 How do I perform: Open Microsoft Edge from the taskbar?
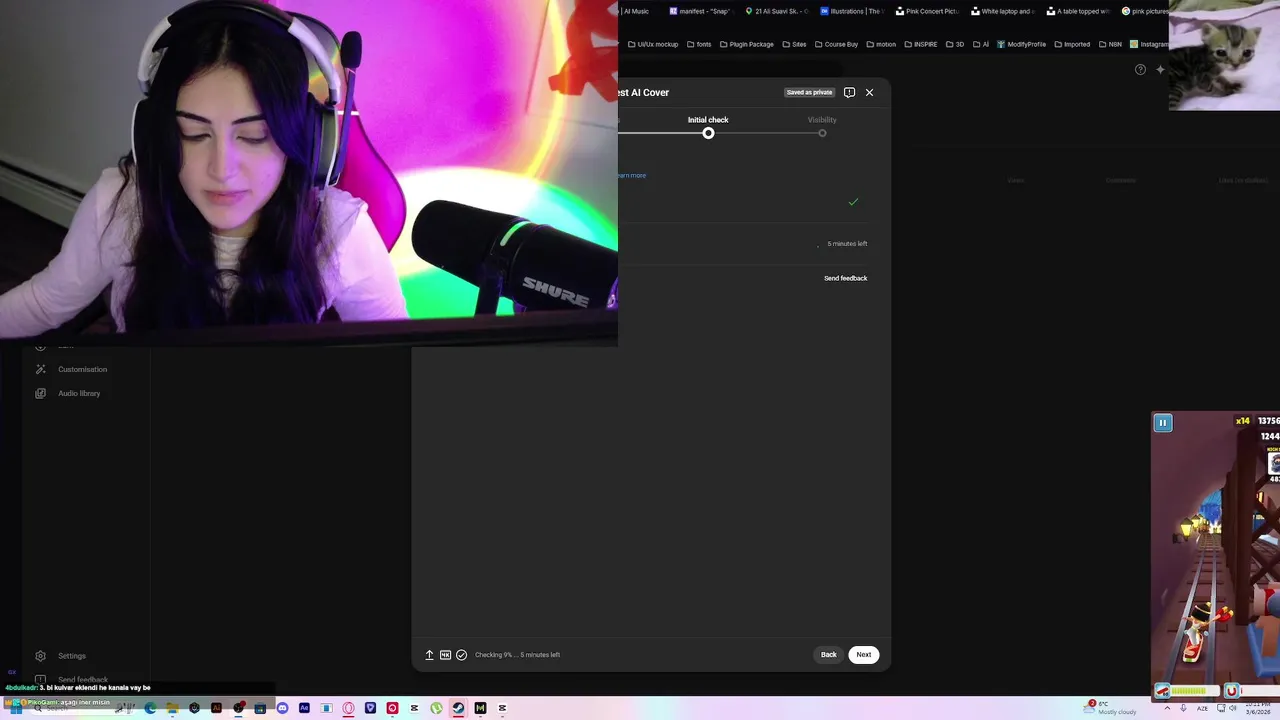[150, 708]
